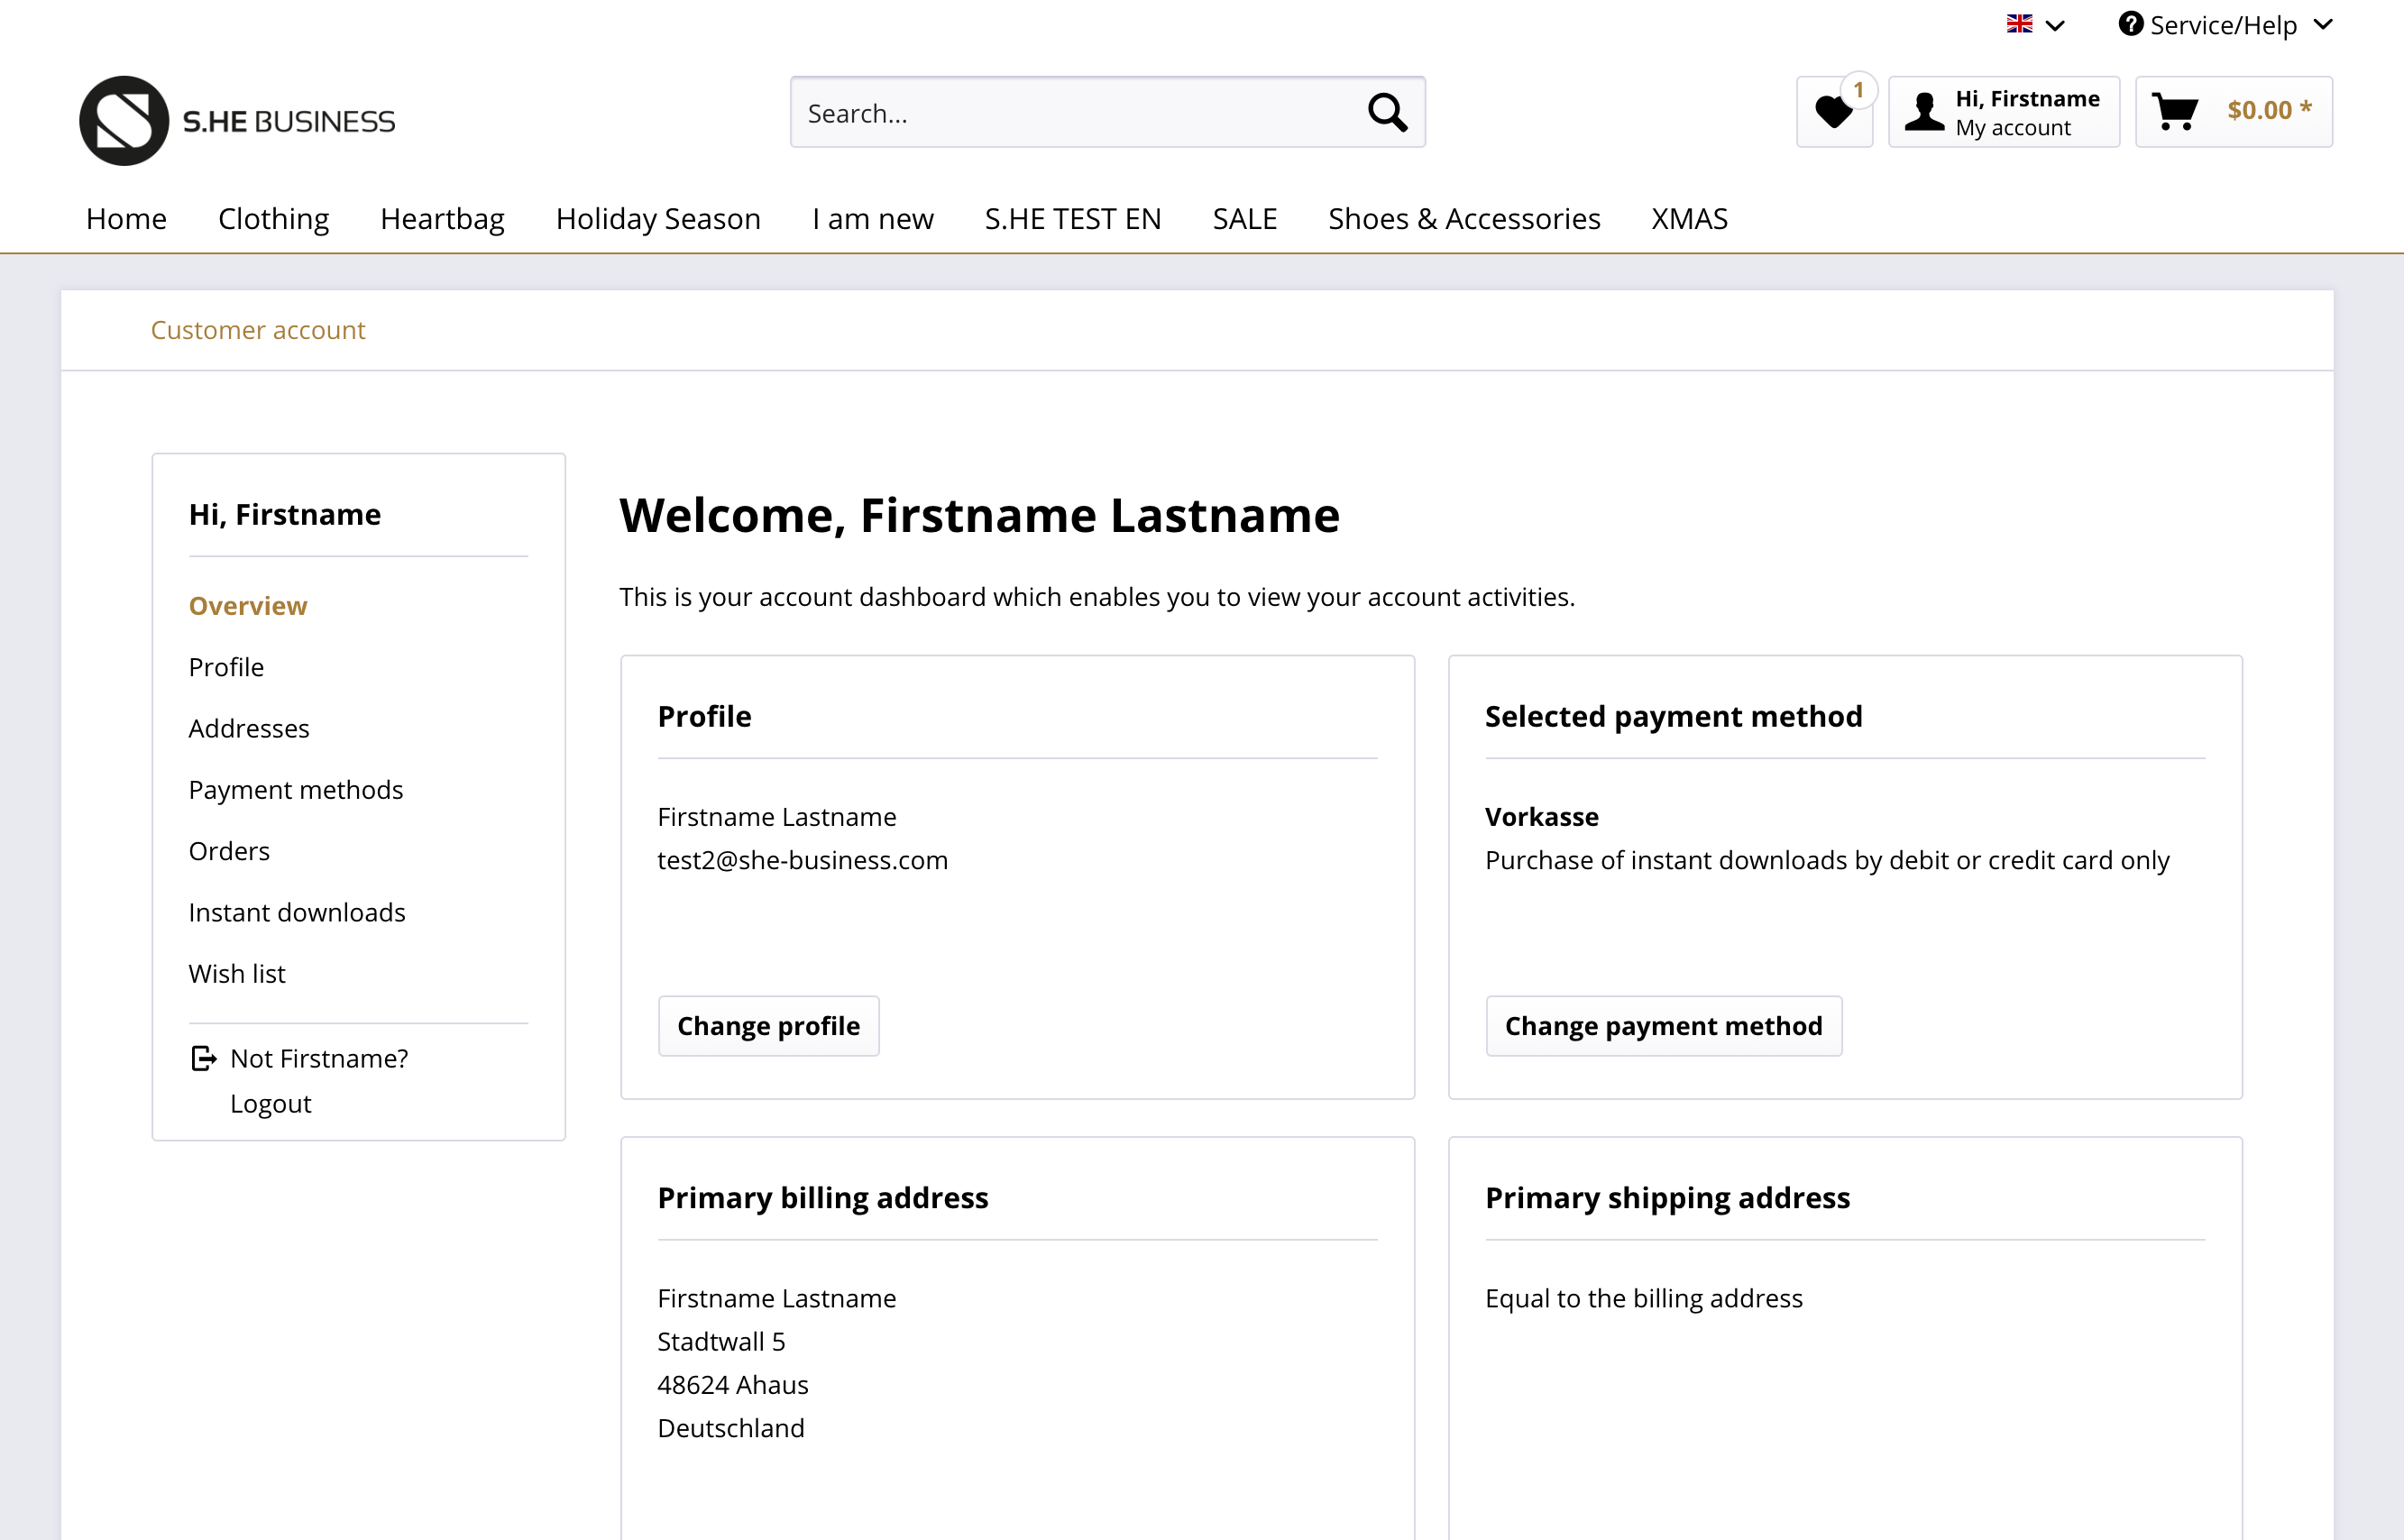Go to Orders in account sidebar
Viewport: 2404px width, 1540px height.
pos(229,851)
